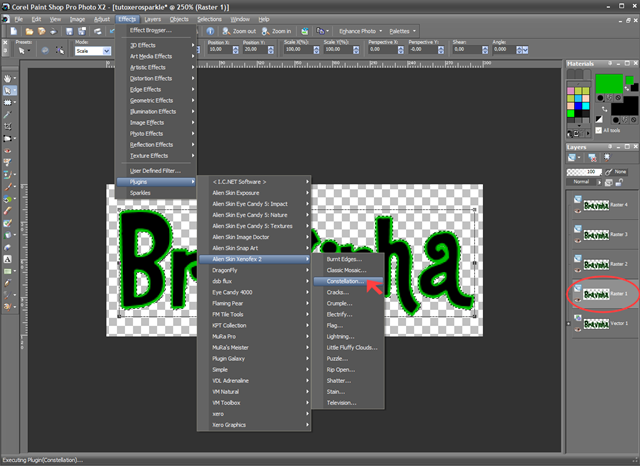This screenshot has height=466, width=640.
Task: Expand the Alien Skin Snap Art submenu
Action: (x=255, y=248)
